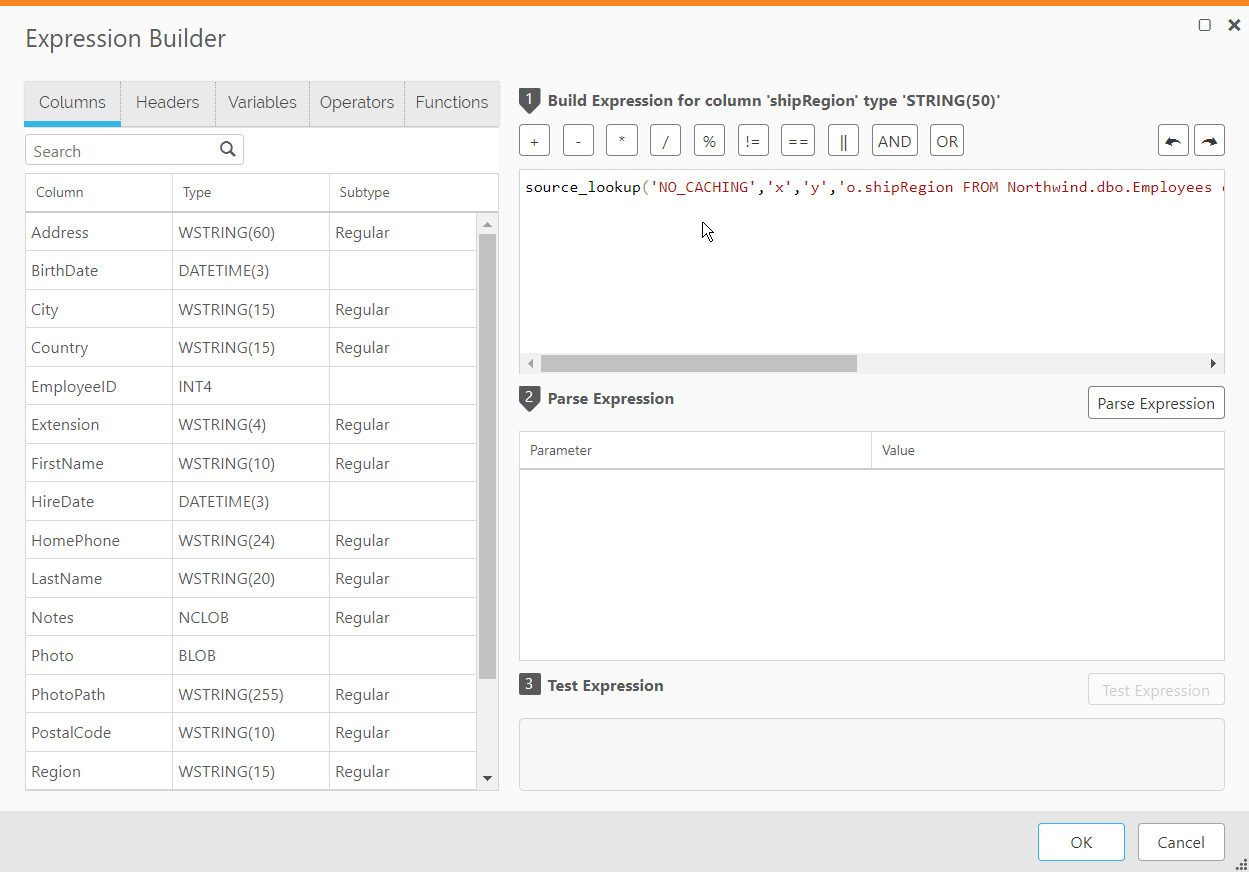Image resolution: width=1249 pixels, height=872 pixels.
Task: Switch to the Functions tab
Action: pos(451,102)
